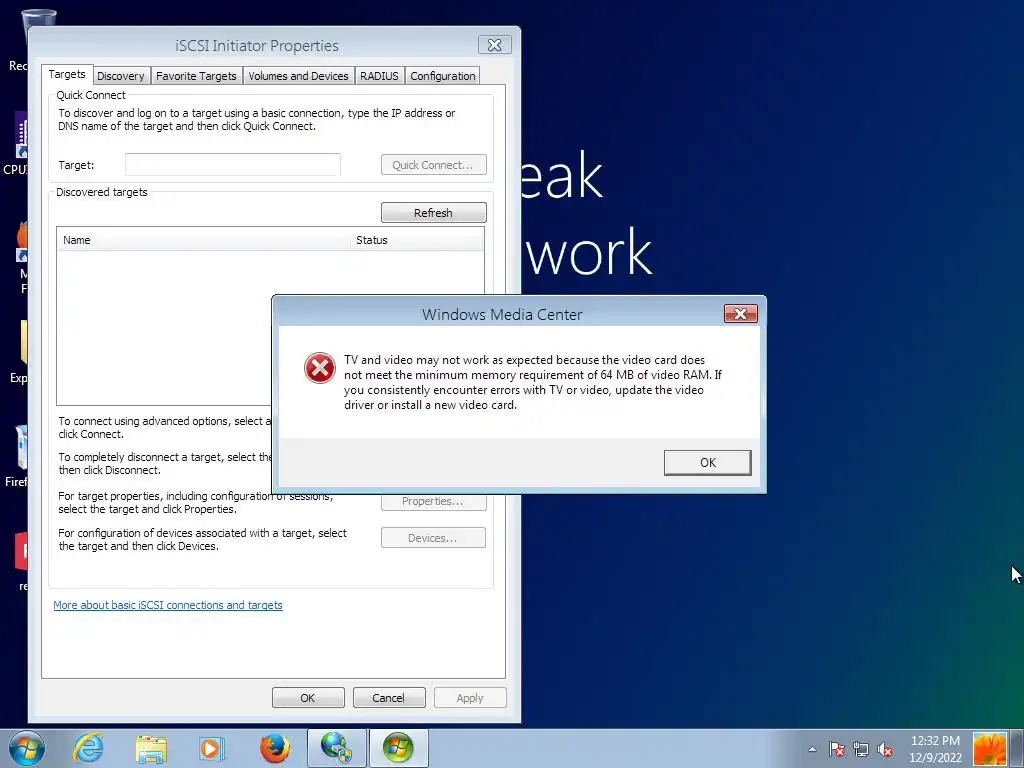The height and width of the screenshot is (768, 1024).
Task: Open the Configuration tab
Action: pos(443,76)
